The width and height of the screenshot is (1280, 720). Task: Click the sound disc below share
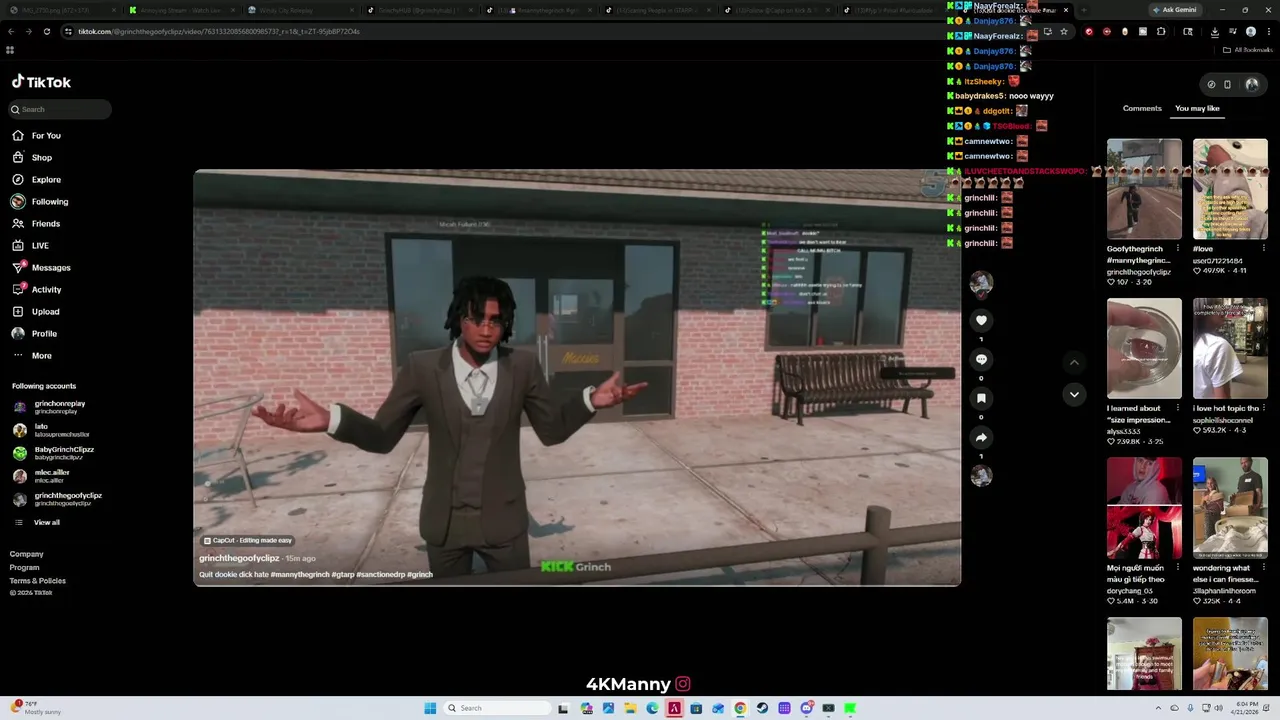point(981,476)
